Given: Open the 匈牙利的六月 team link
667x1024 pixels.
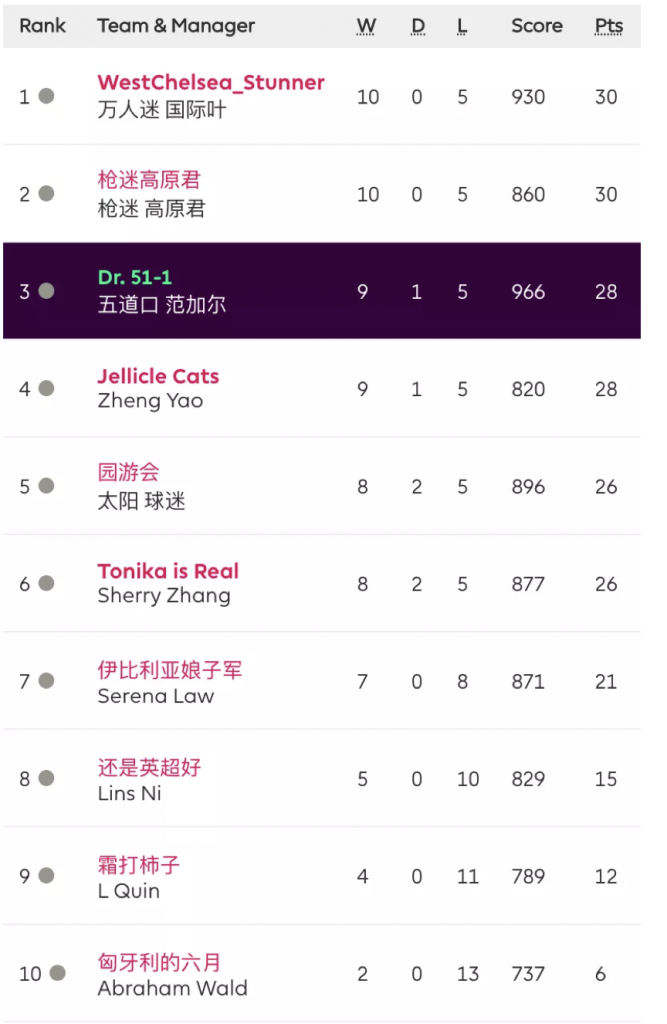Looking at the screenshot, I should [159, 962].
